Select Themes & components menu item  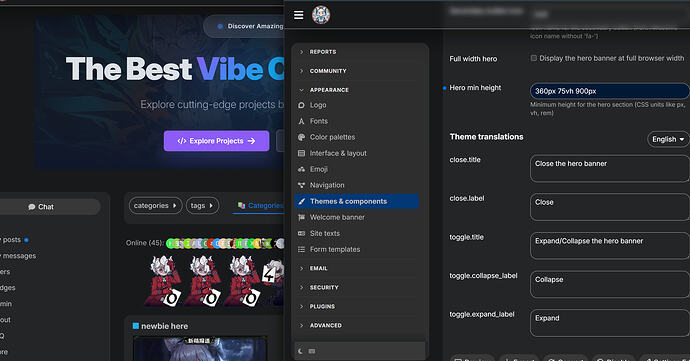(357, 201)
